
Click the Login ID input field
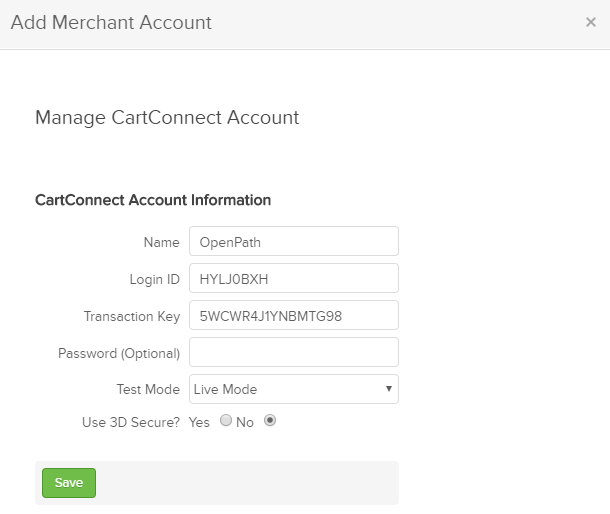[x=294, y=278]
